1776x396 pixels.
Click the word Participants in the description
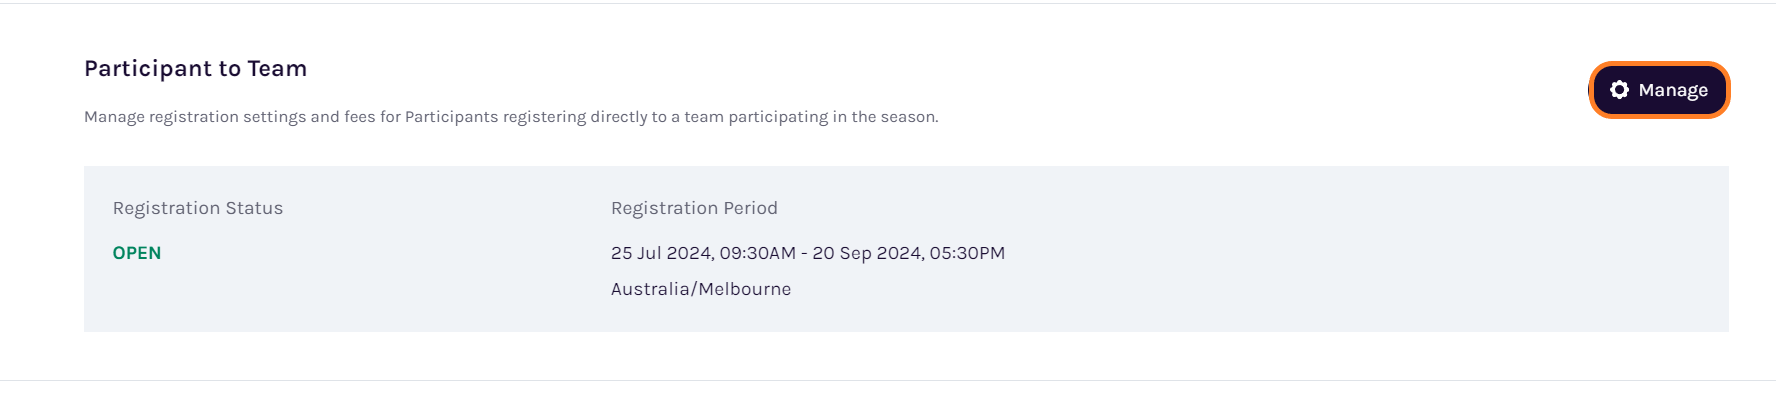pos(451,117)
